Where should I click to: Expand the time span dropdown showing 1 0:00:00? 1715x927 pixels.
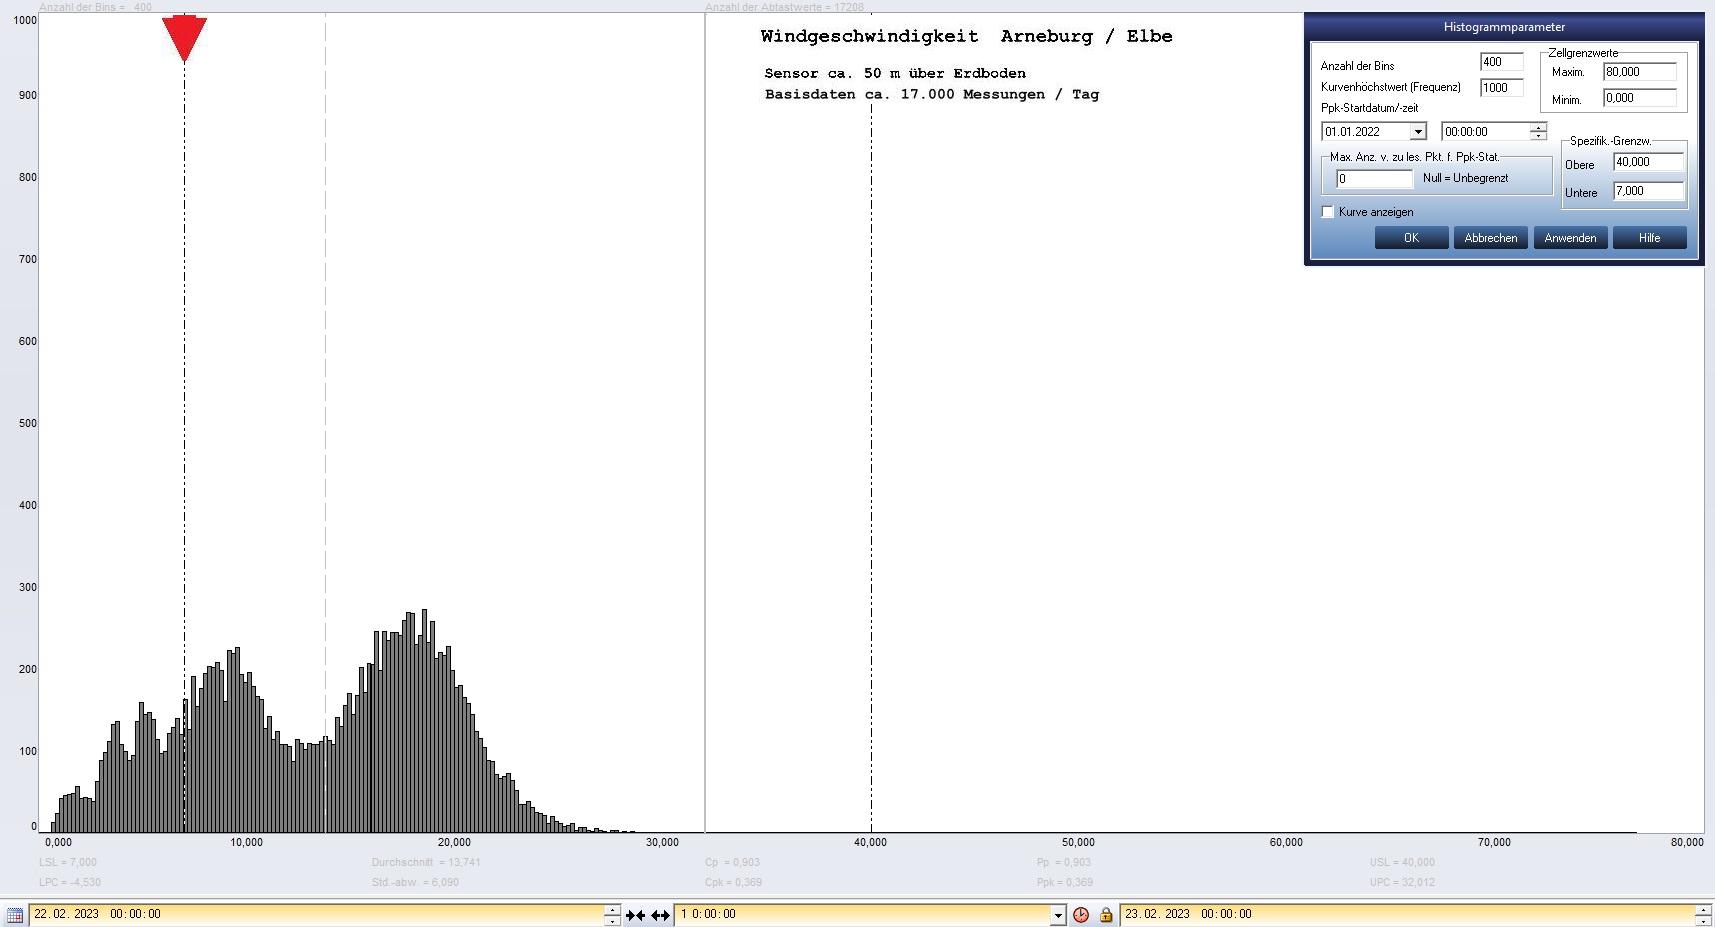tap(1058, 915)
